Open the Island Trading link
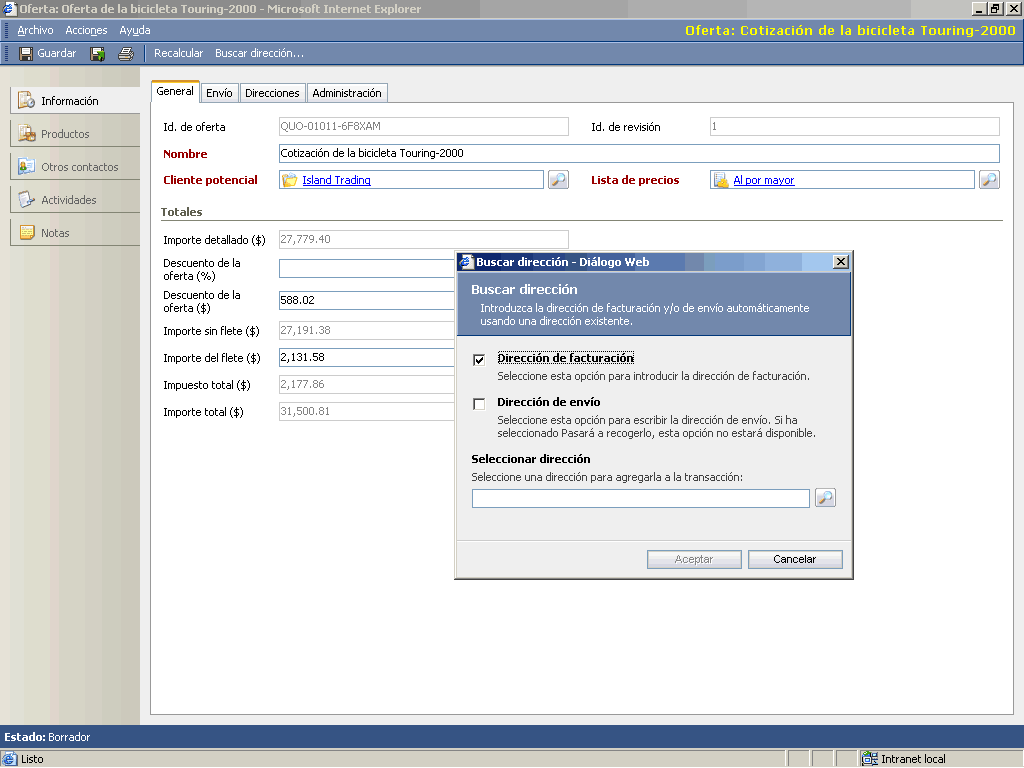Viewport: 1024px width, 768px height. [336, 180]
